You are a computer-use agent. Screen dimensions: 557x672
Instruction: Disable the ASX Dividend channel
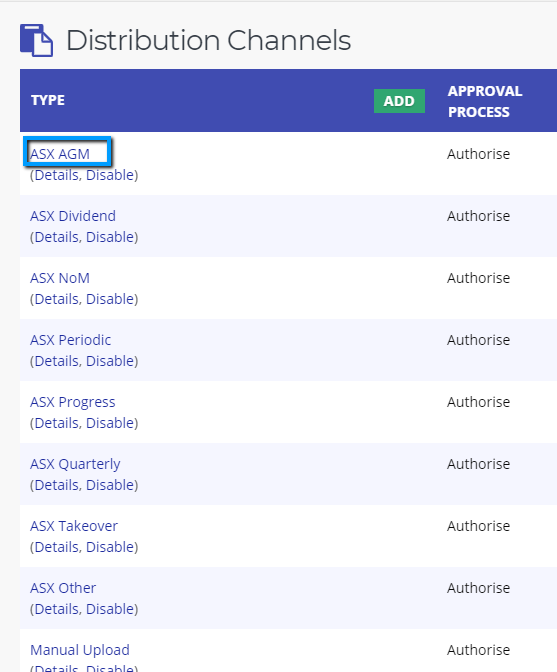pyautogui.click(x=110, y=237)
